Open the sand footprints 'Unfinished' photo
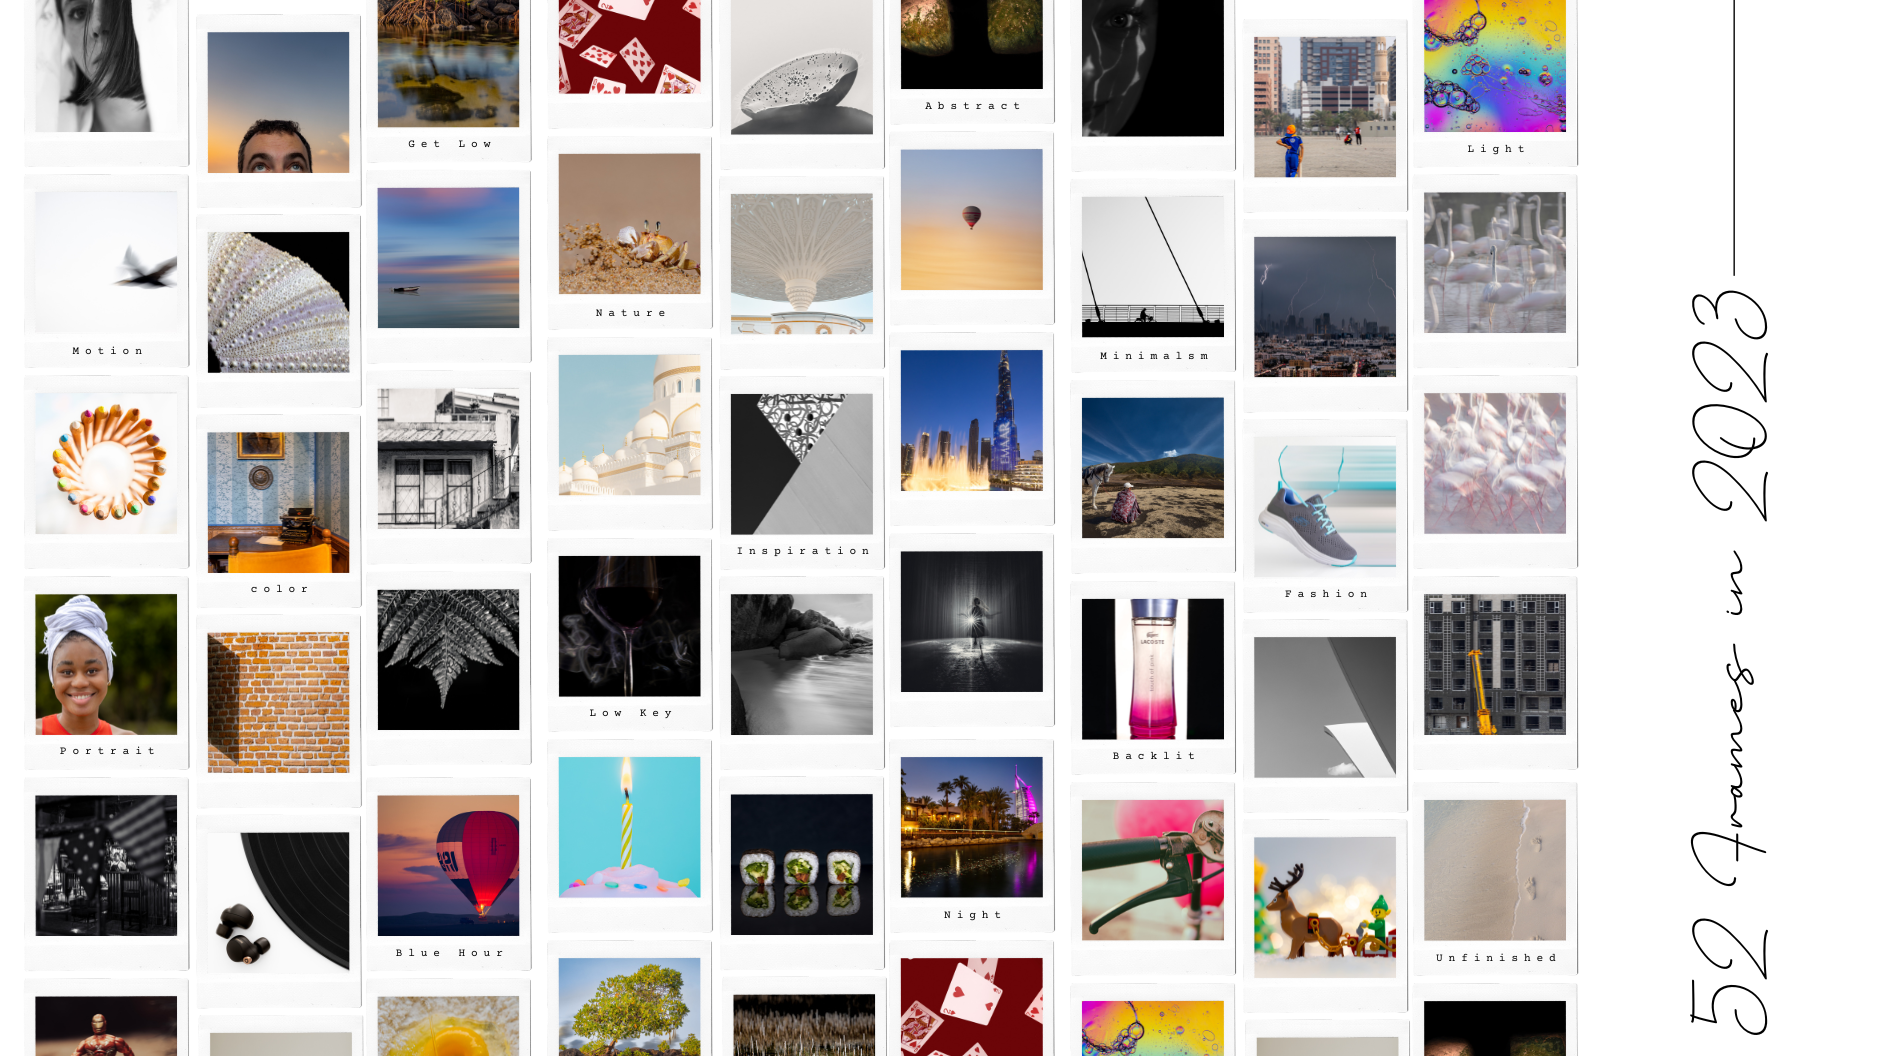Image resolution: width=1878 pixels, height=1056 pixels. (x=1494, y=870)
